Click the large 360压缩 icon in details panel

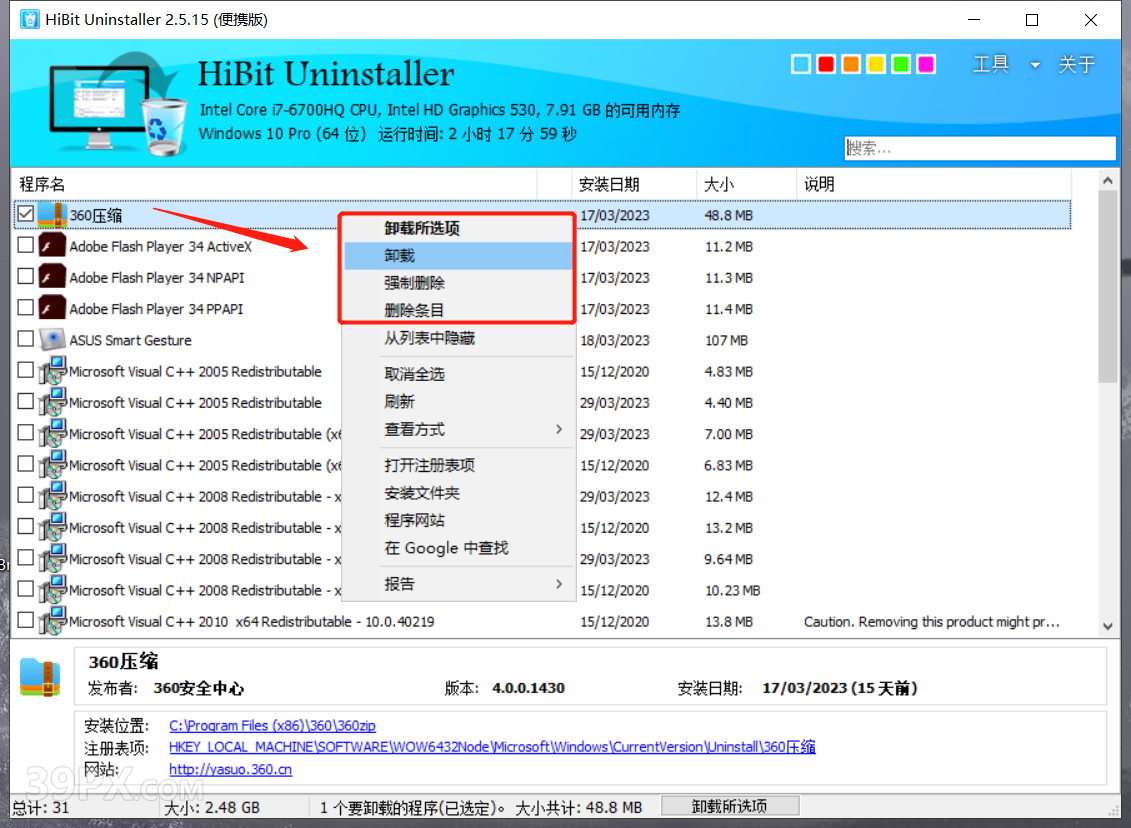(40, 678)
